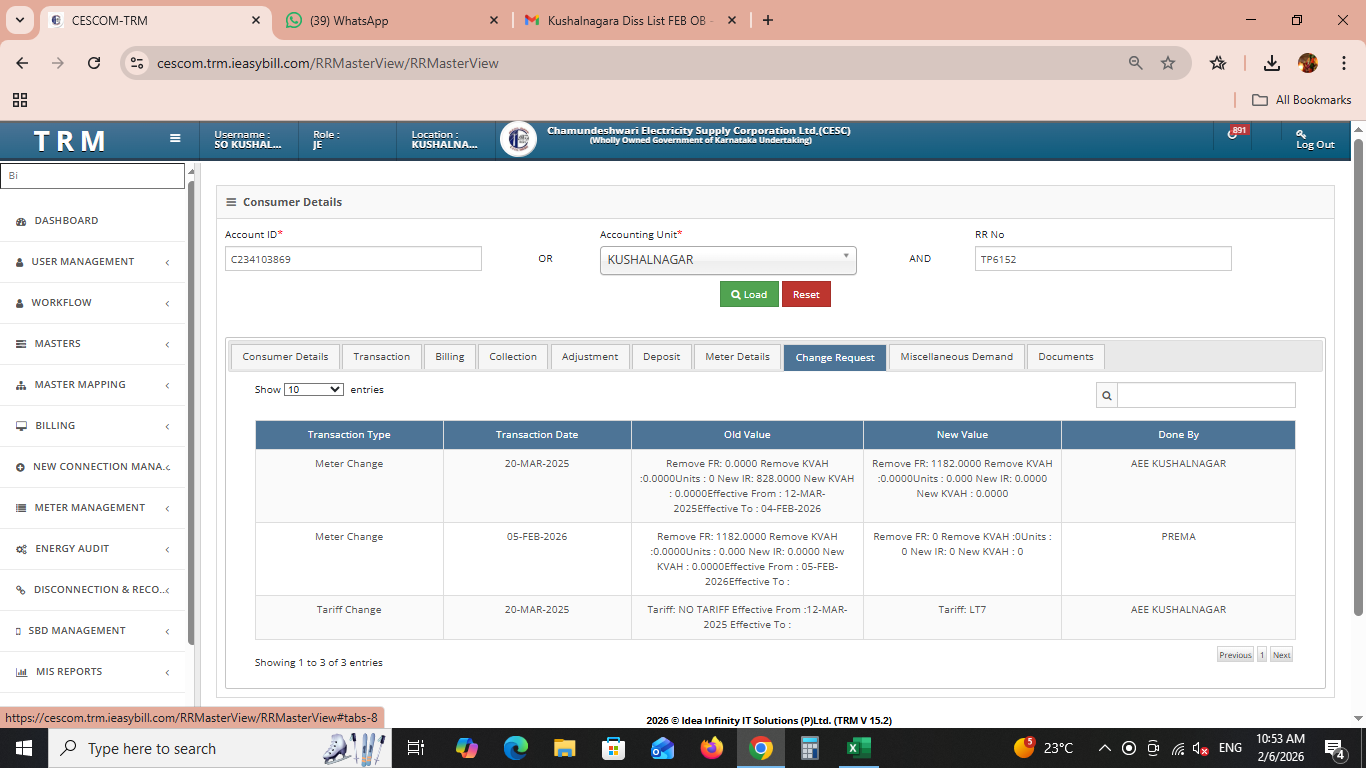Click pagination page 1 button
Image resolution: width=1366 pixels, height=768 pixels.
(x=1262, y=655)
